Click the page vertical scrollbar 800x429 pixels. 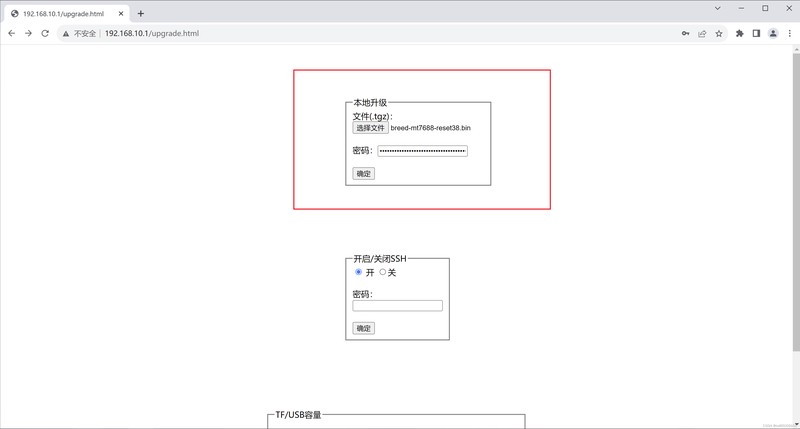point(796,201)
